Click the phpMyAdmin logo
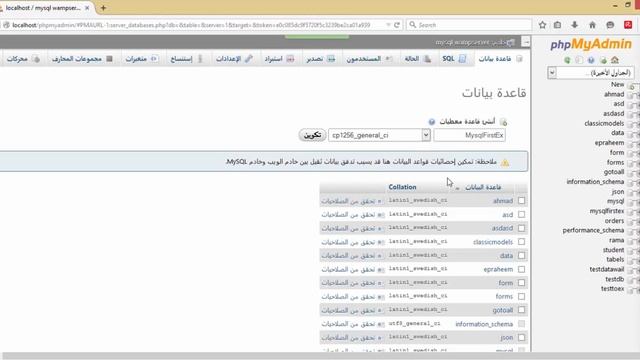This screenshot has height=360, width=640. click(x=591, y=44)
